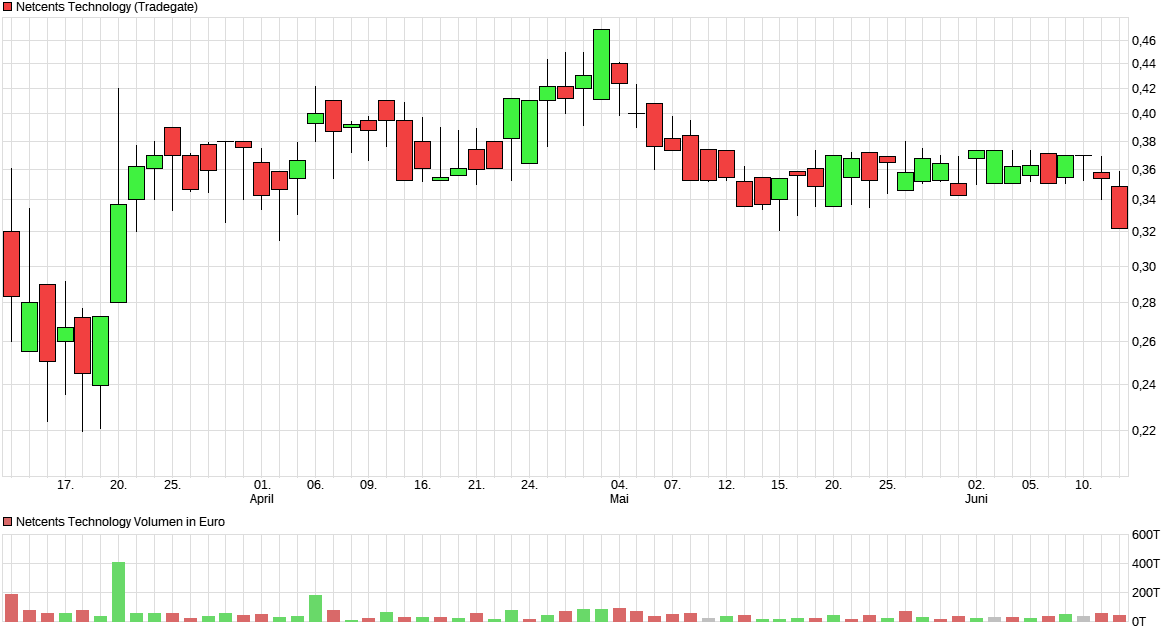Click the first red volume bar at the left end
1175x633 pixels.
tap(11, 608)
